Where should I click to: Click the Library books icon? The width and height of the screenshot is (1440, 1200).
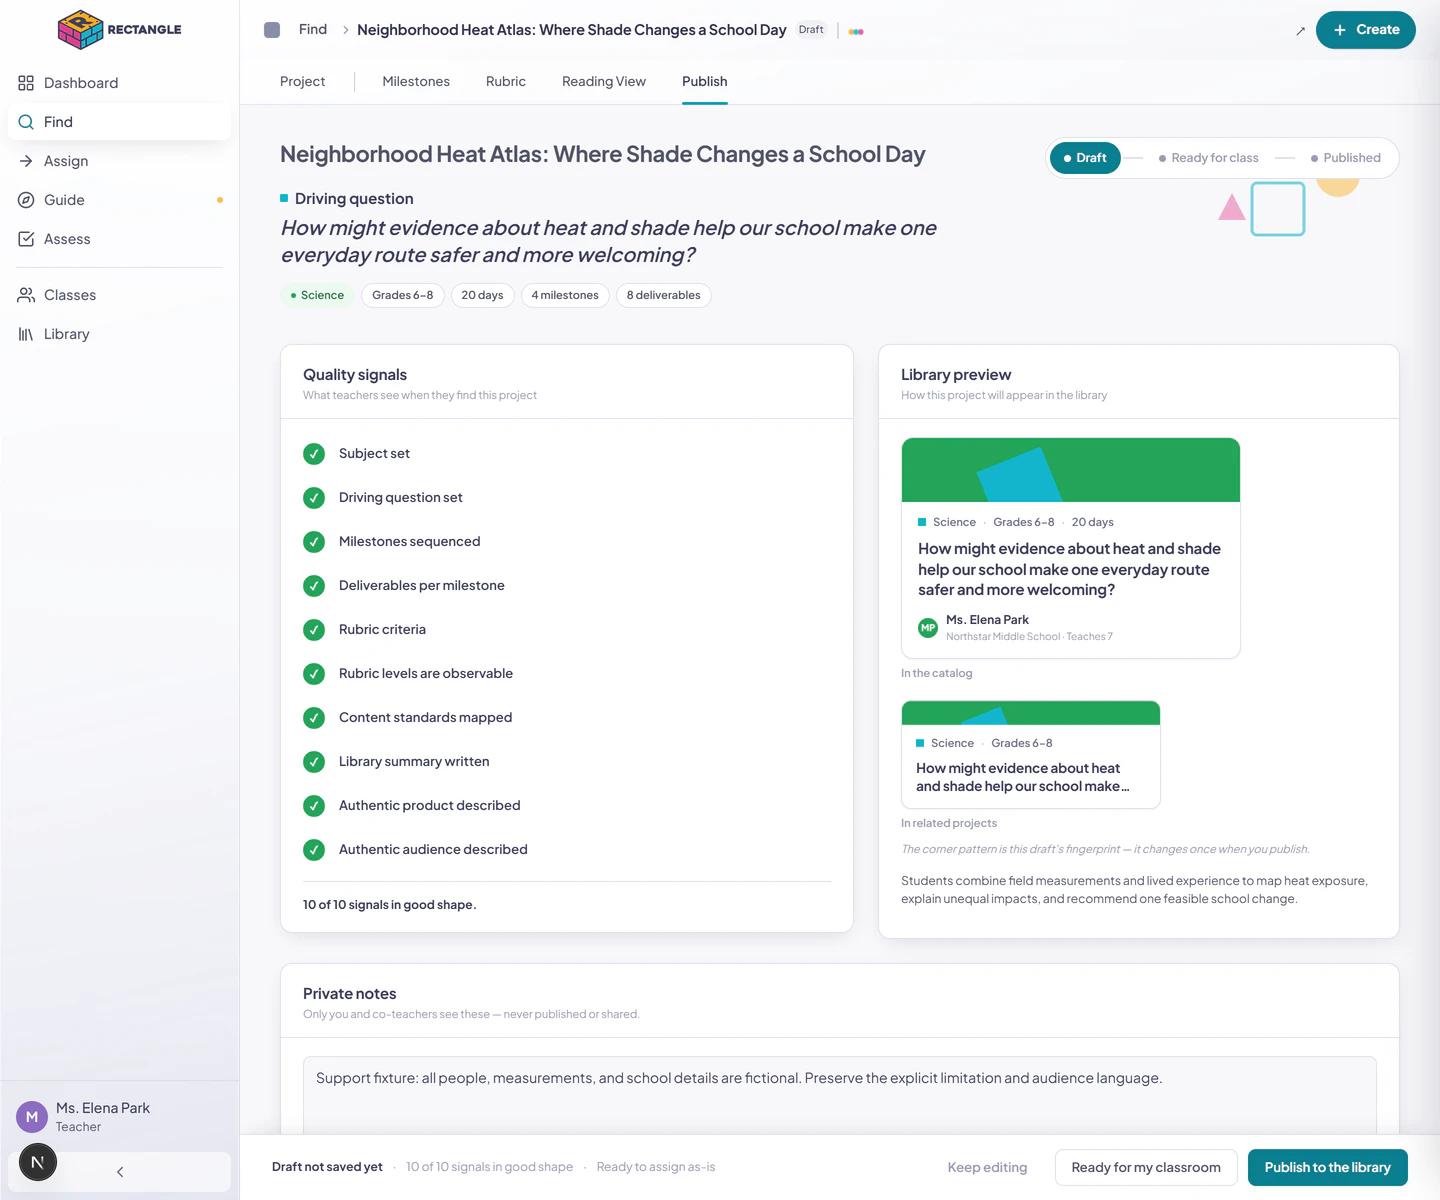tap(26, 334)
